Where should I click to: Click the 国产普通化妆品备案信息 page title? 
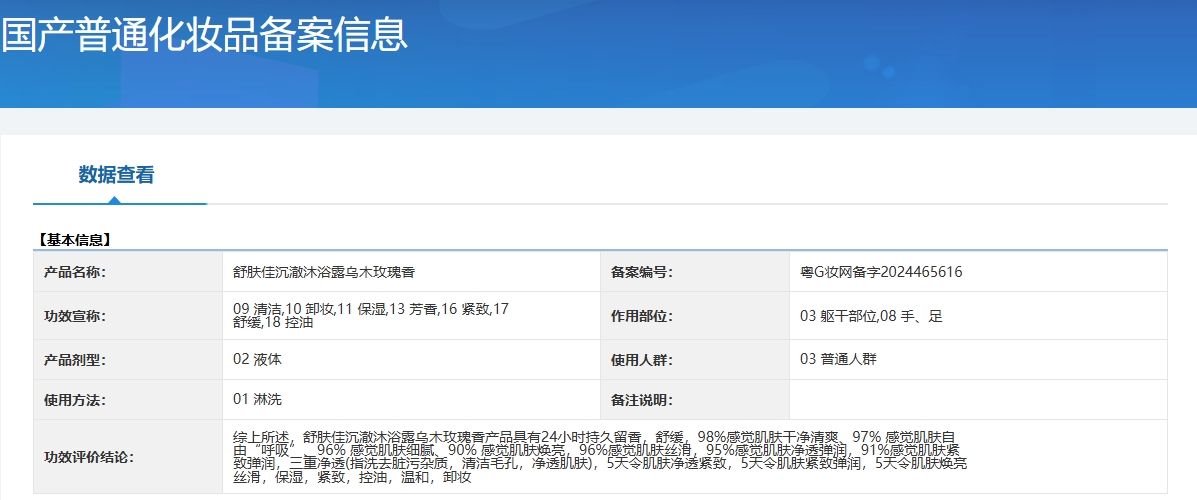(205, 35)
